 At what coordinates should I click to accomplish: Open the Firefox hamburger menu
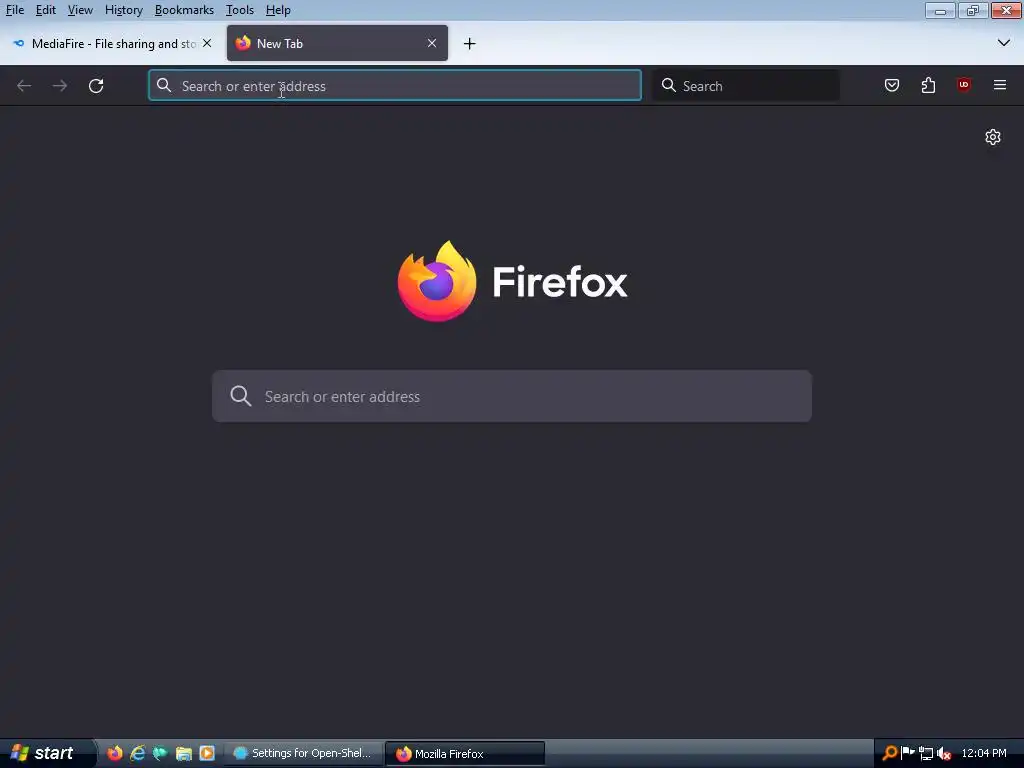click(x=1000, y=85)
